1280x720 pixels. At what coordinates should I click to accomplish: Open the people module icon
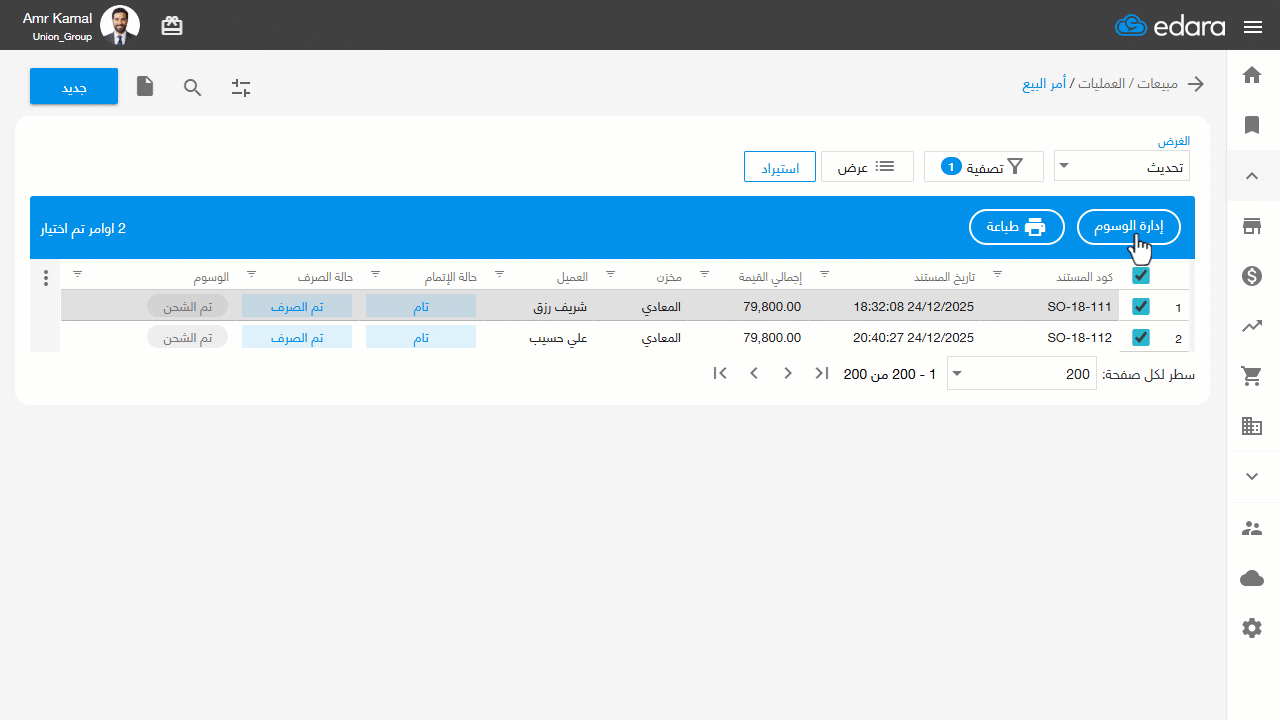pos(1252,528)
